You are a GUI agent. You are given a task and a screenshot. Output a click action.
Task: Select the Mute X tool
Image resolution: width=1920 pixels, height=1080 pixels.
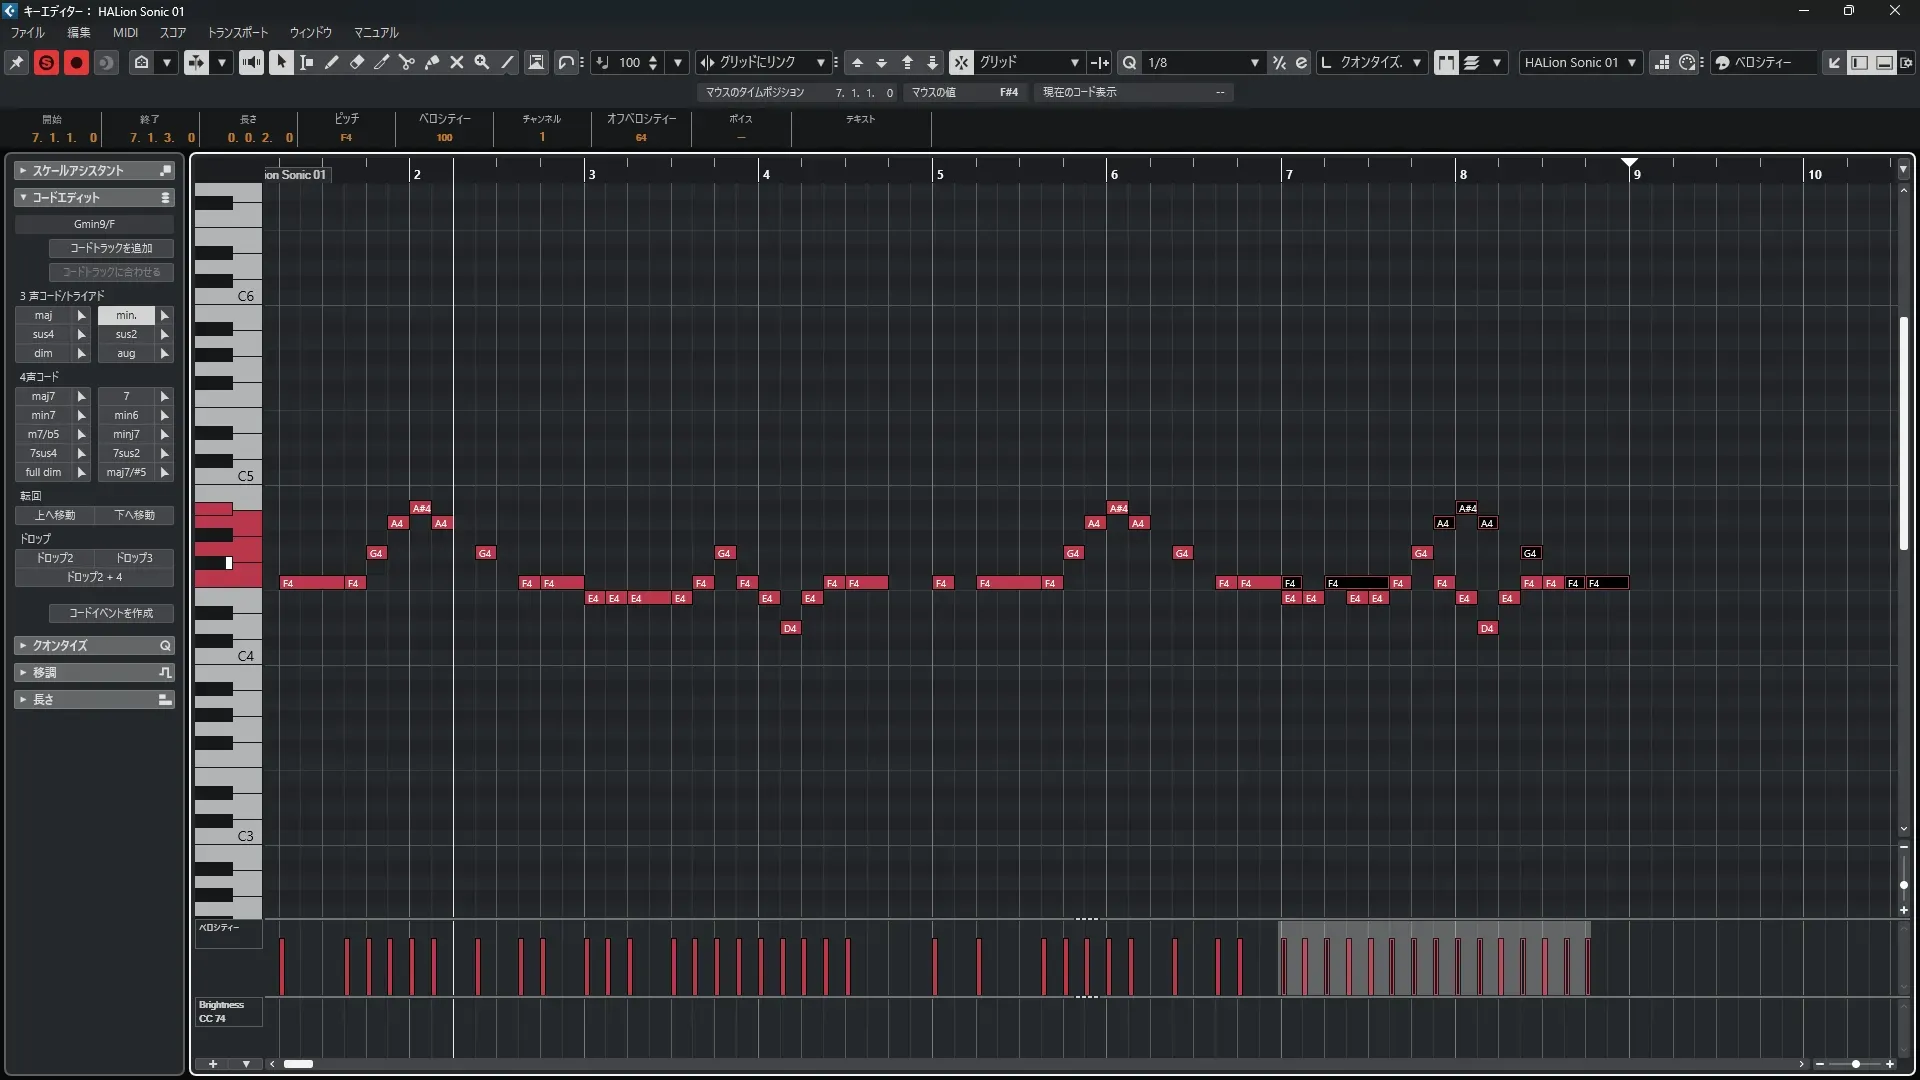click(457, 62)
